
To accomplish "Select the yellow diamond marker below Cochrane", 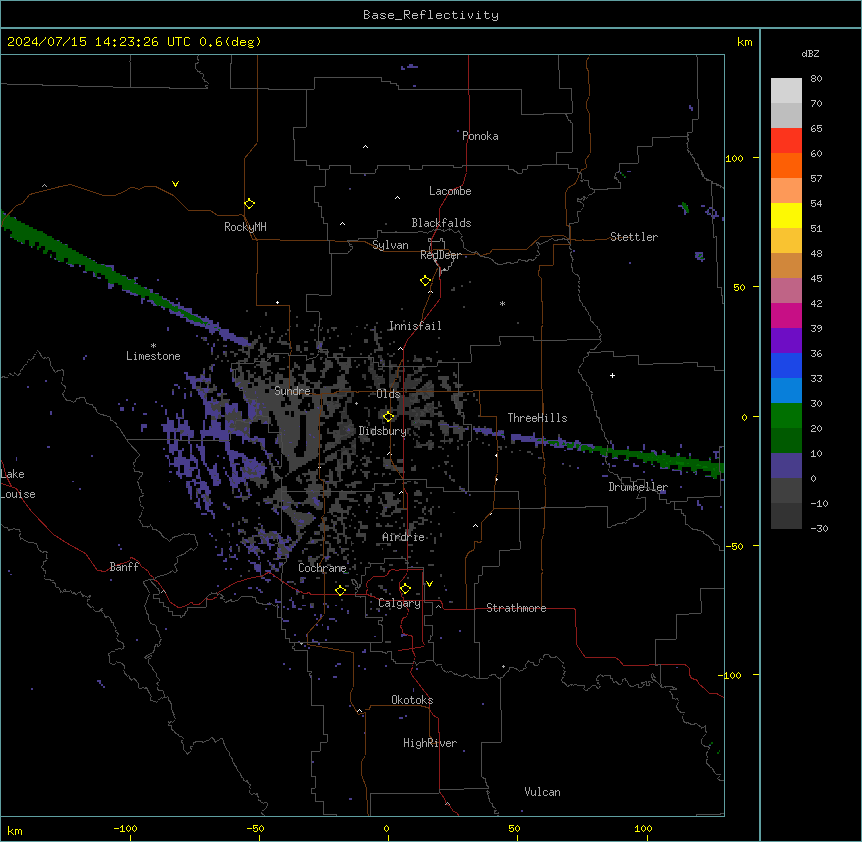I will tap(340, 590).
